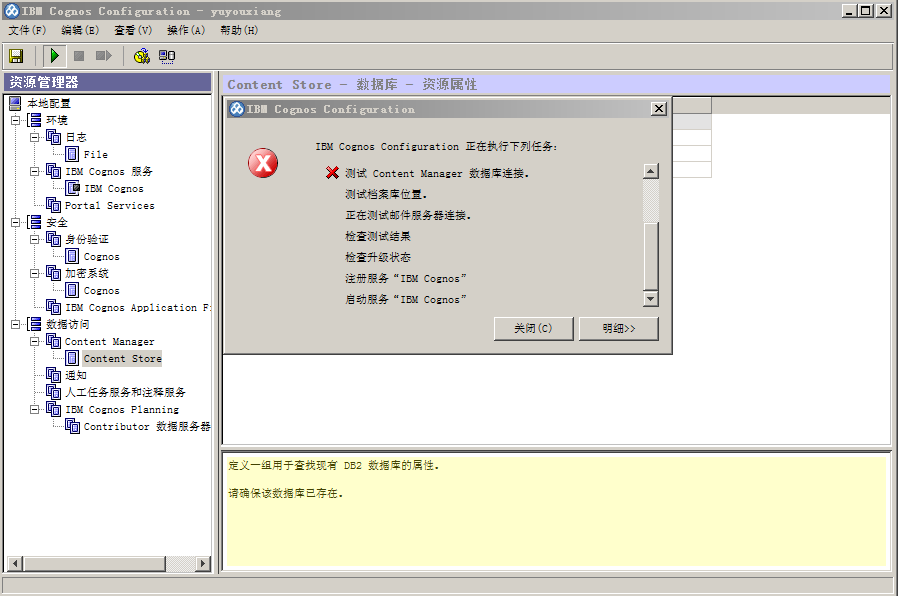The image size is (898, 596).
Task: Click the Test configuration toolbar icon
Action: click(x=141, y=56)
